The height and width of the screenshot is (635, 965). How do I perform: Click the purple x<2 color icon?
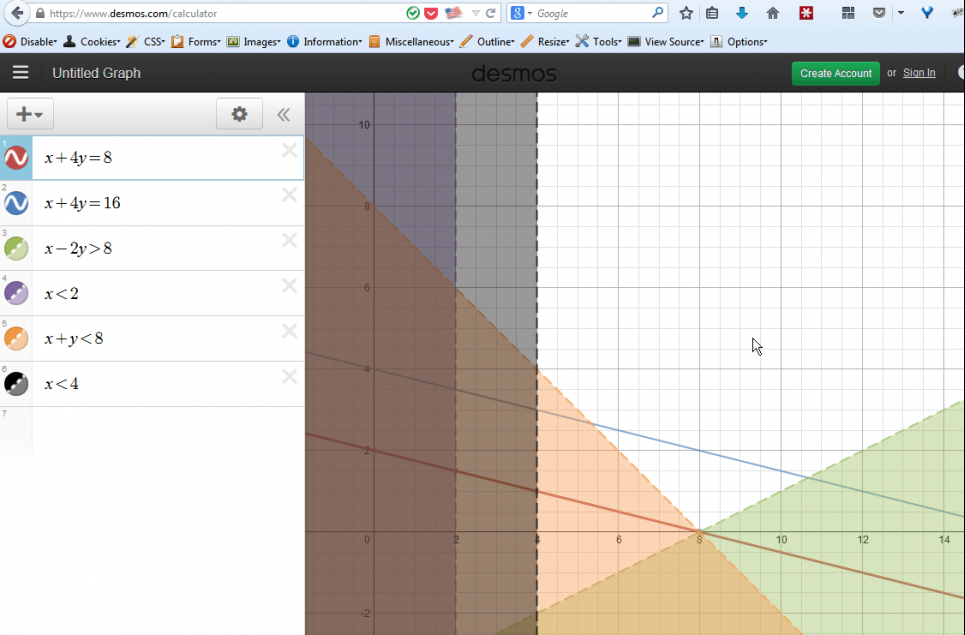point(16,293)
